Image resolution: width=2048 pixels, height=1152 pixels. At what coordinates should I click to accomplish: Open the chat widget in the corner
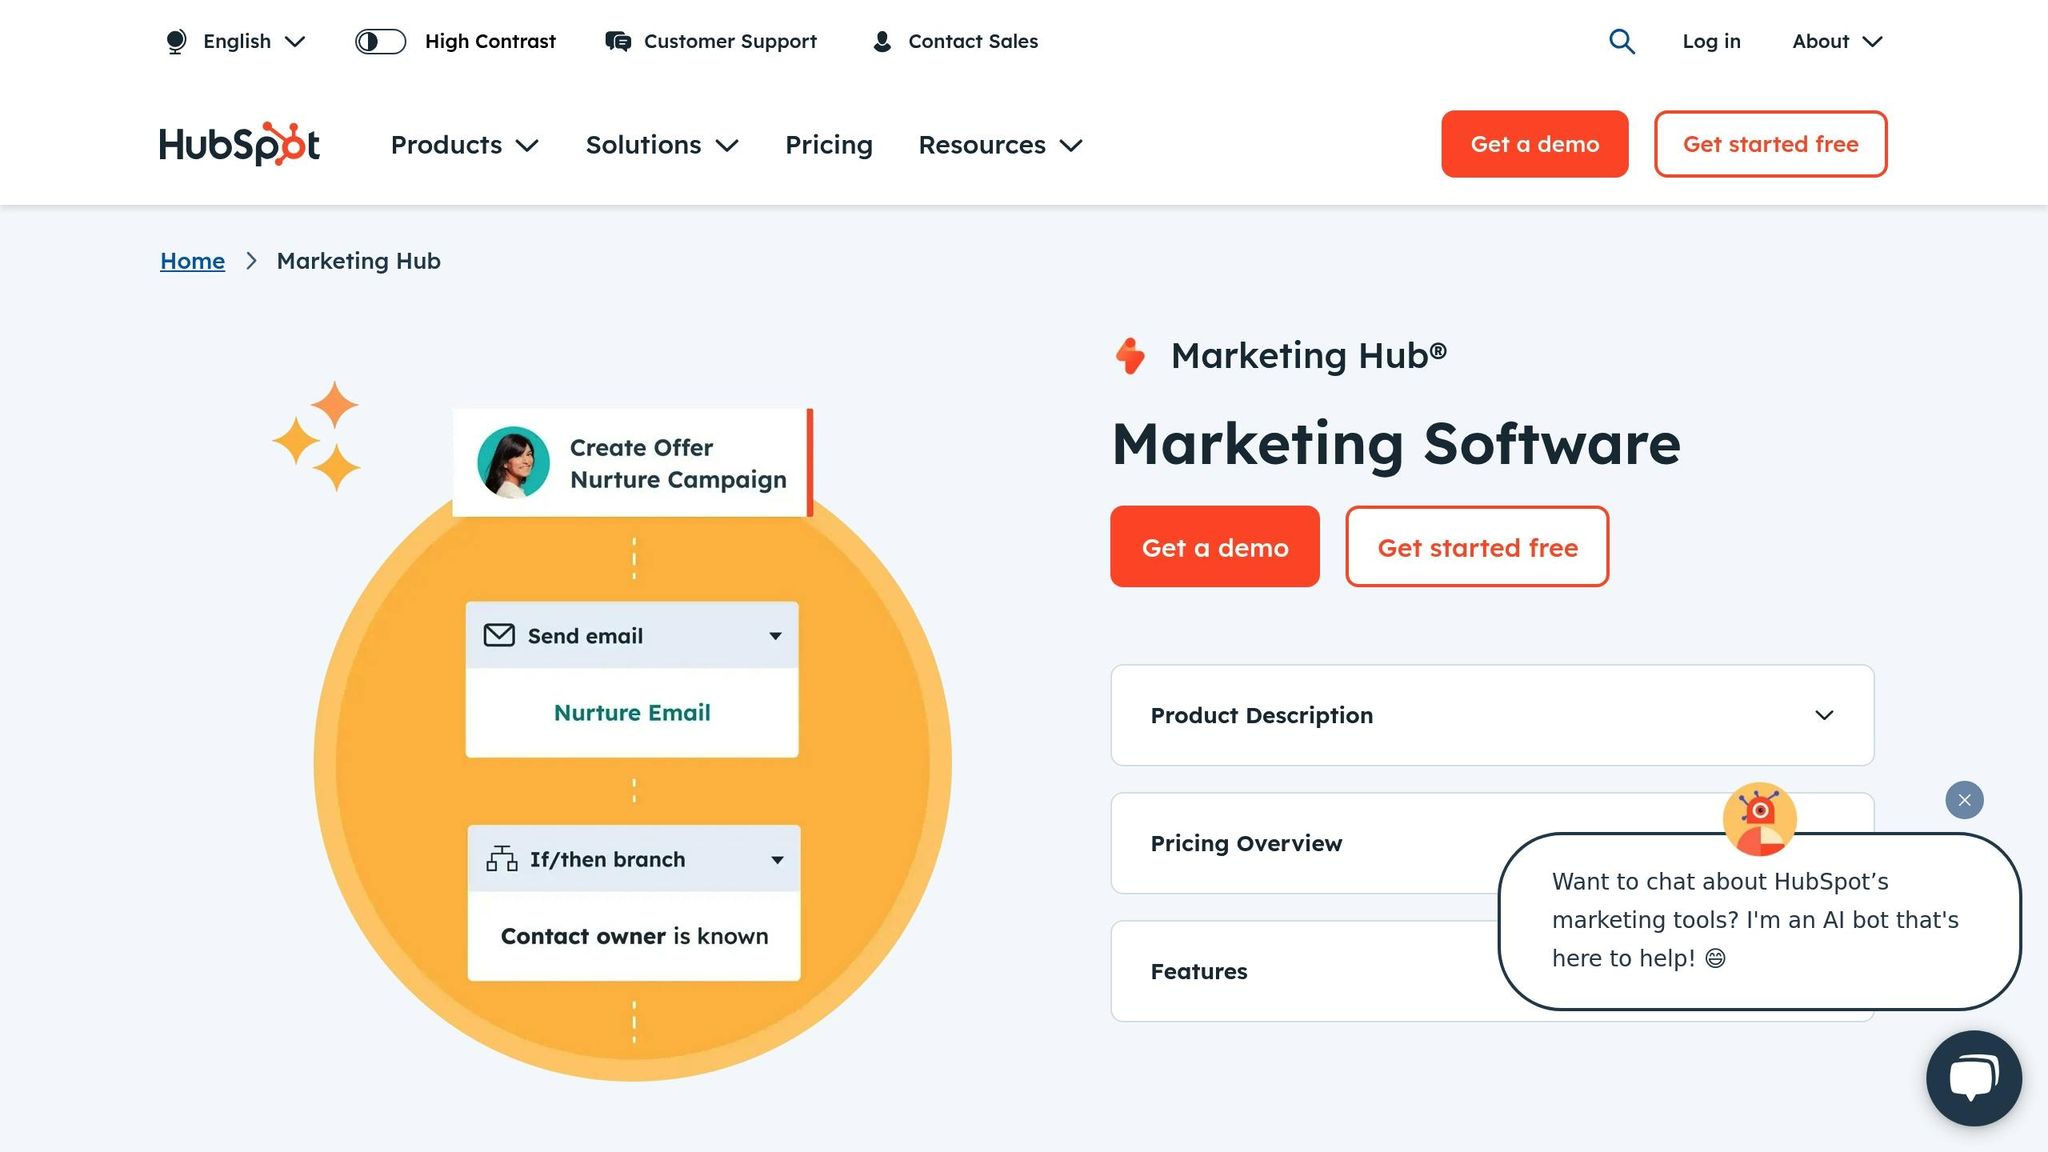pyautogui.click(x=1973, y=1078)
